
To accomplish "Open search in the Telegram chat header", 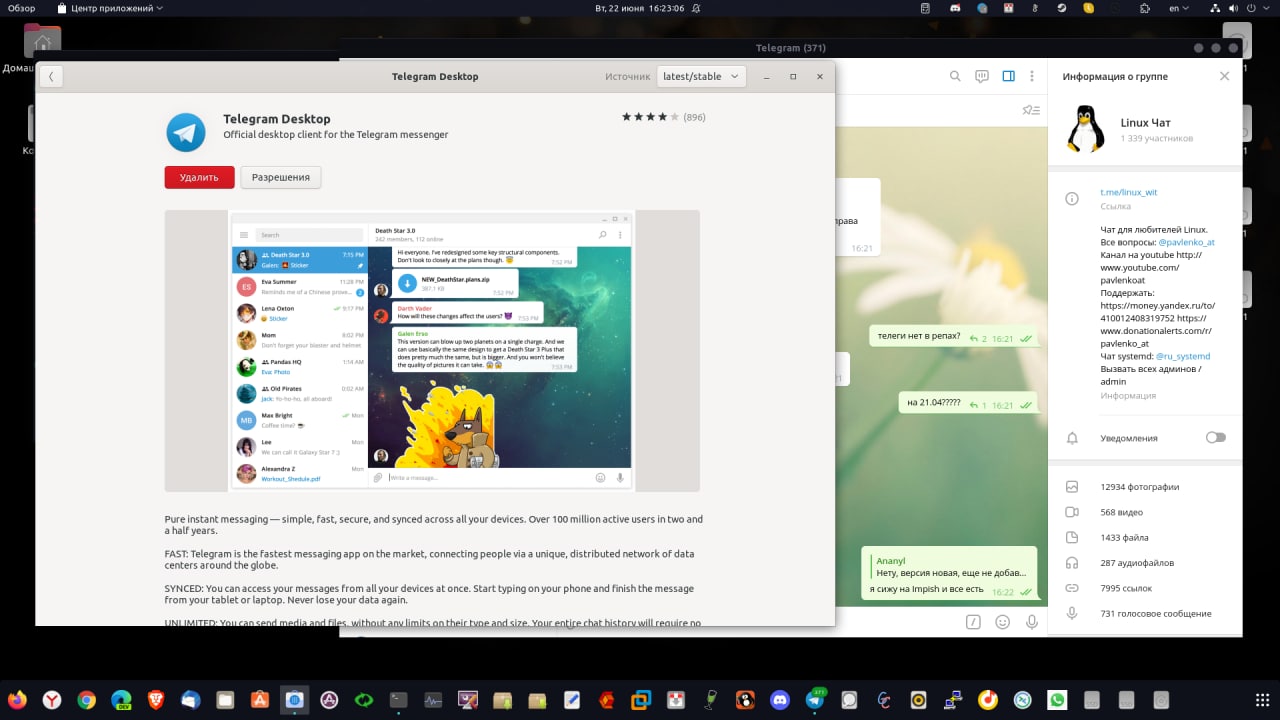I will point(955,76).
